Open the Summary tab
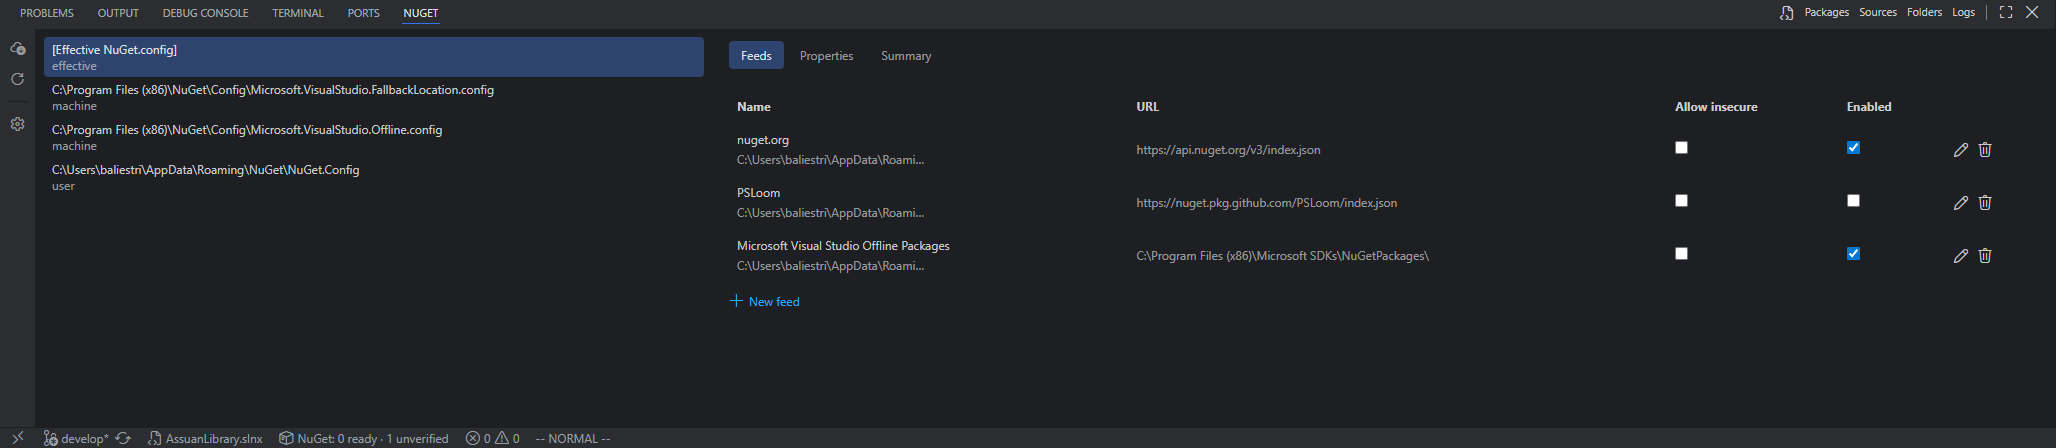Viewport: 2056px width, 448px height. pyautogui.click(x=906, y=56)
